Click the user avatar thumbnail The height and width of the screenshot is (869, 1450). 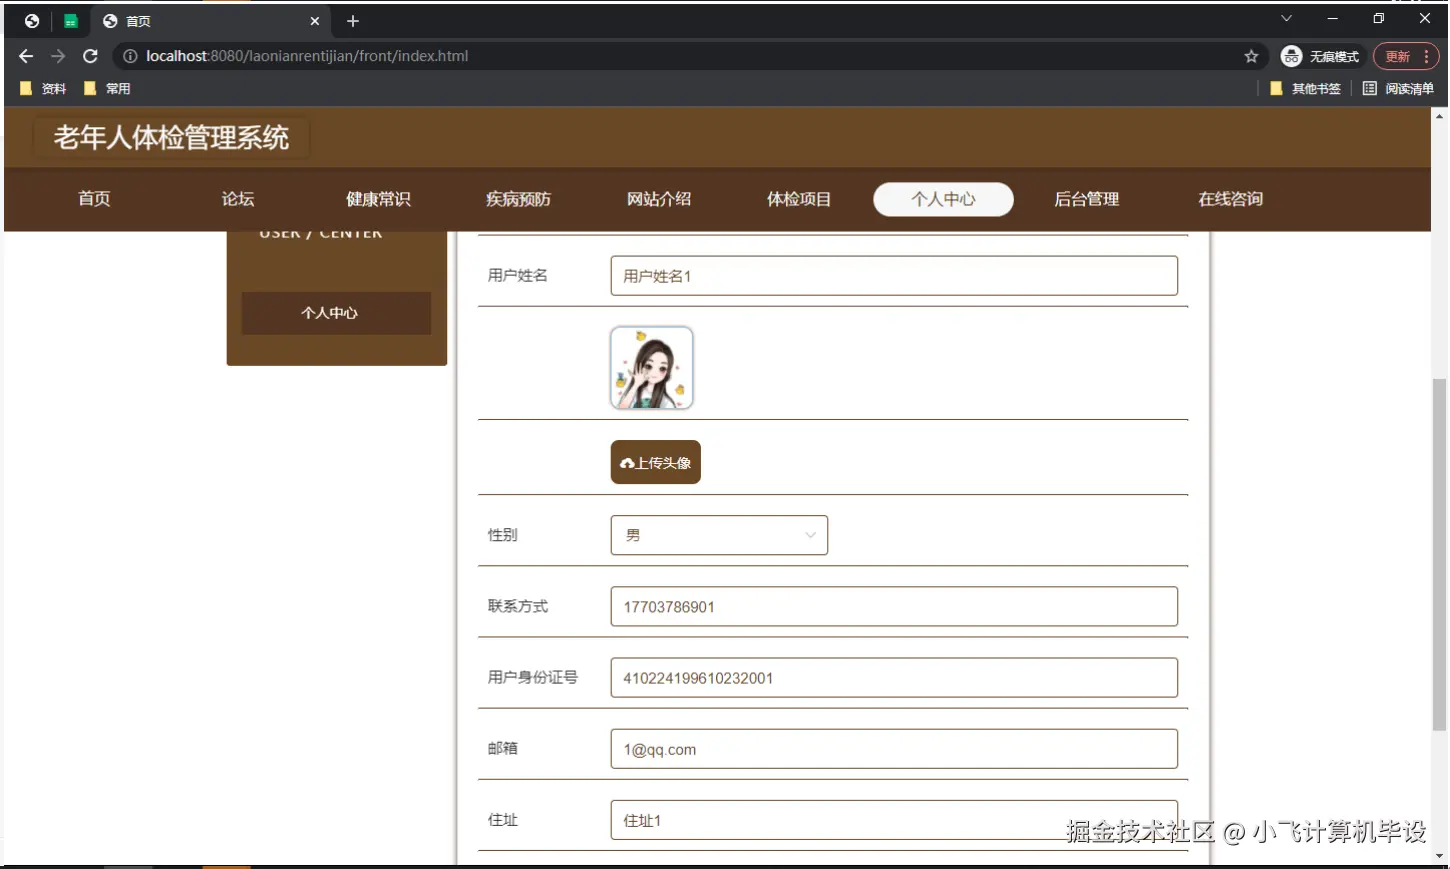tap(651, 367)
